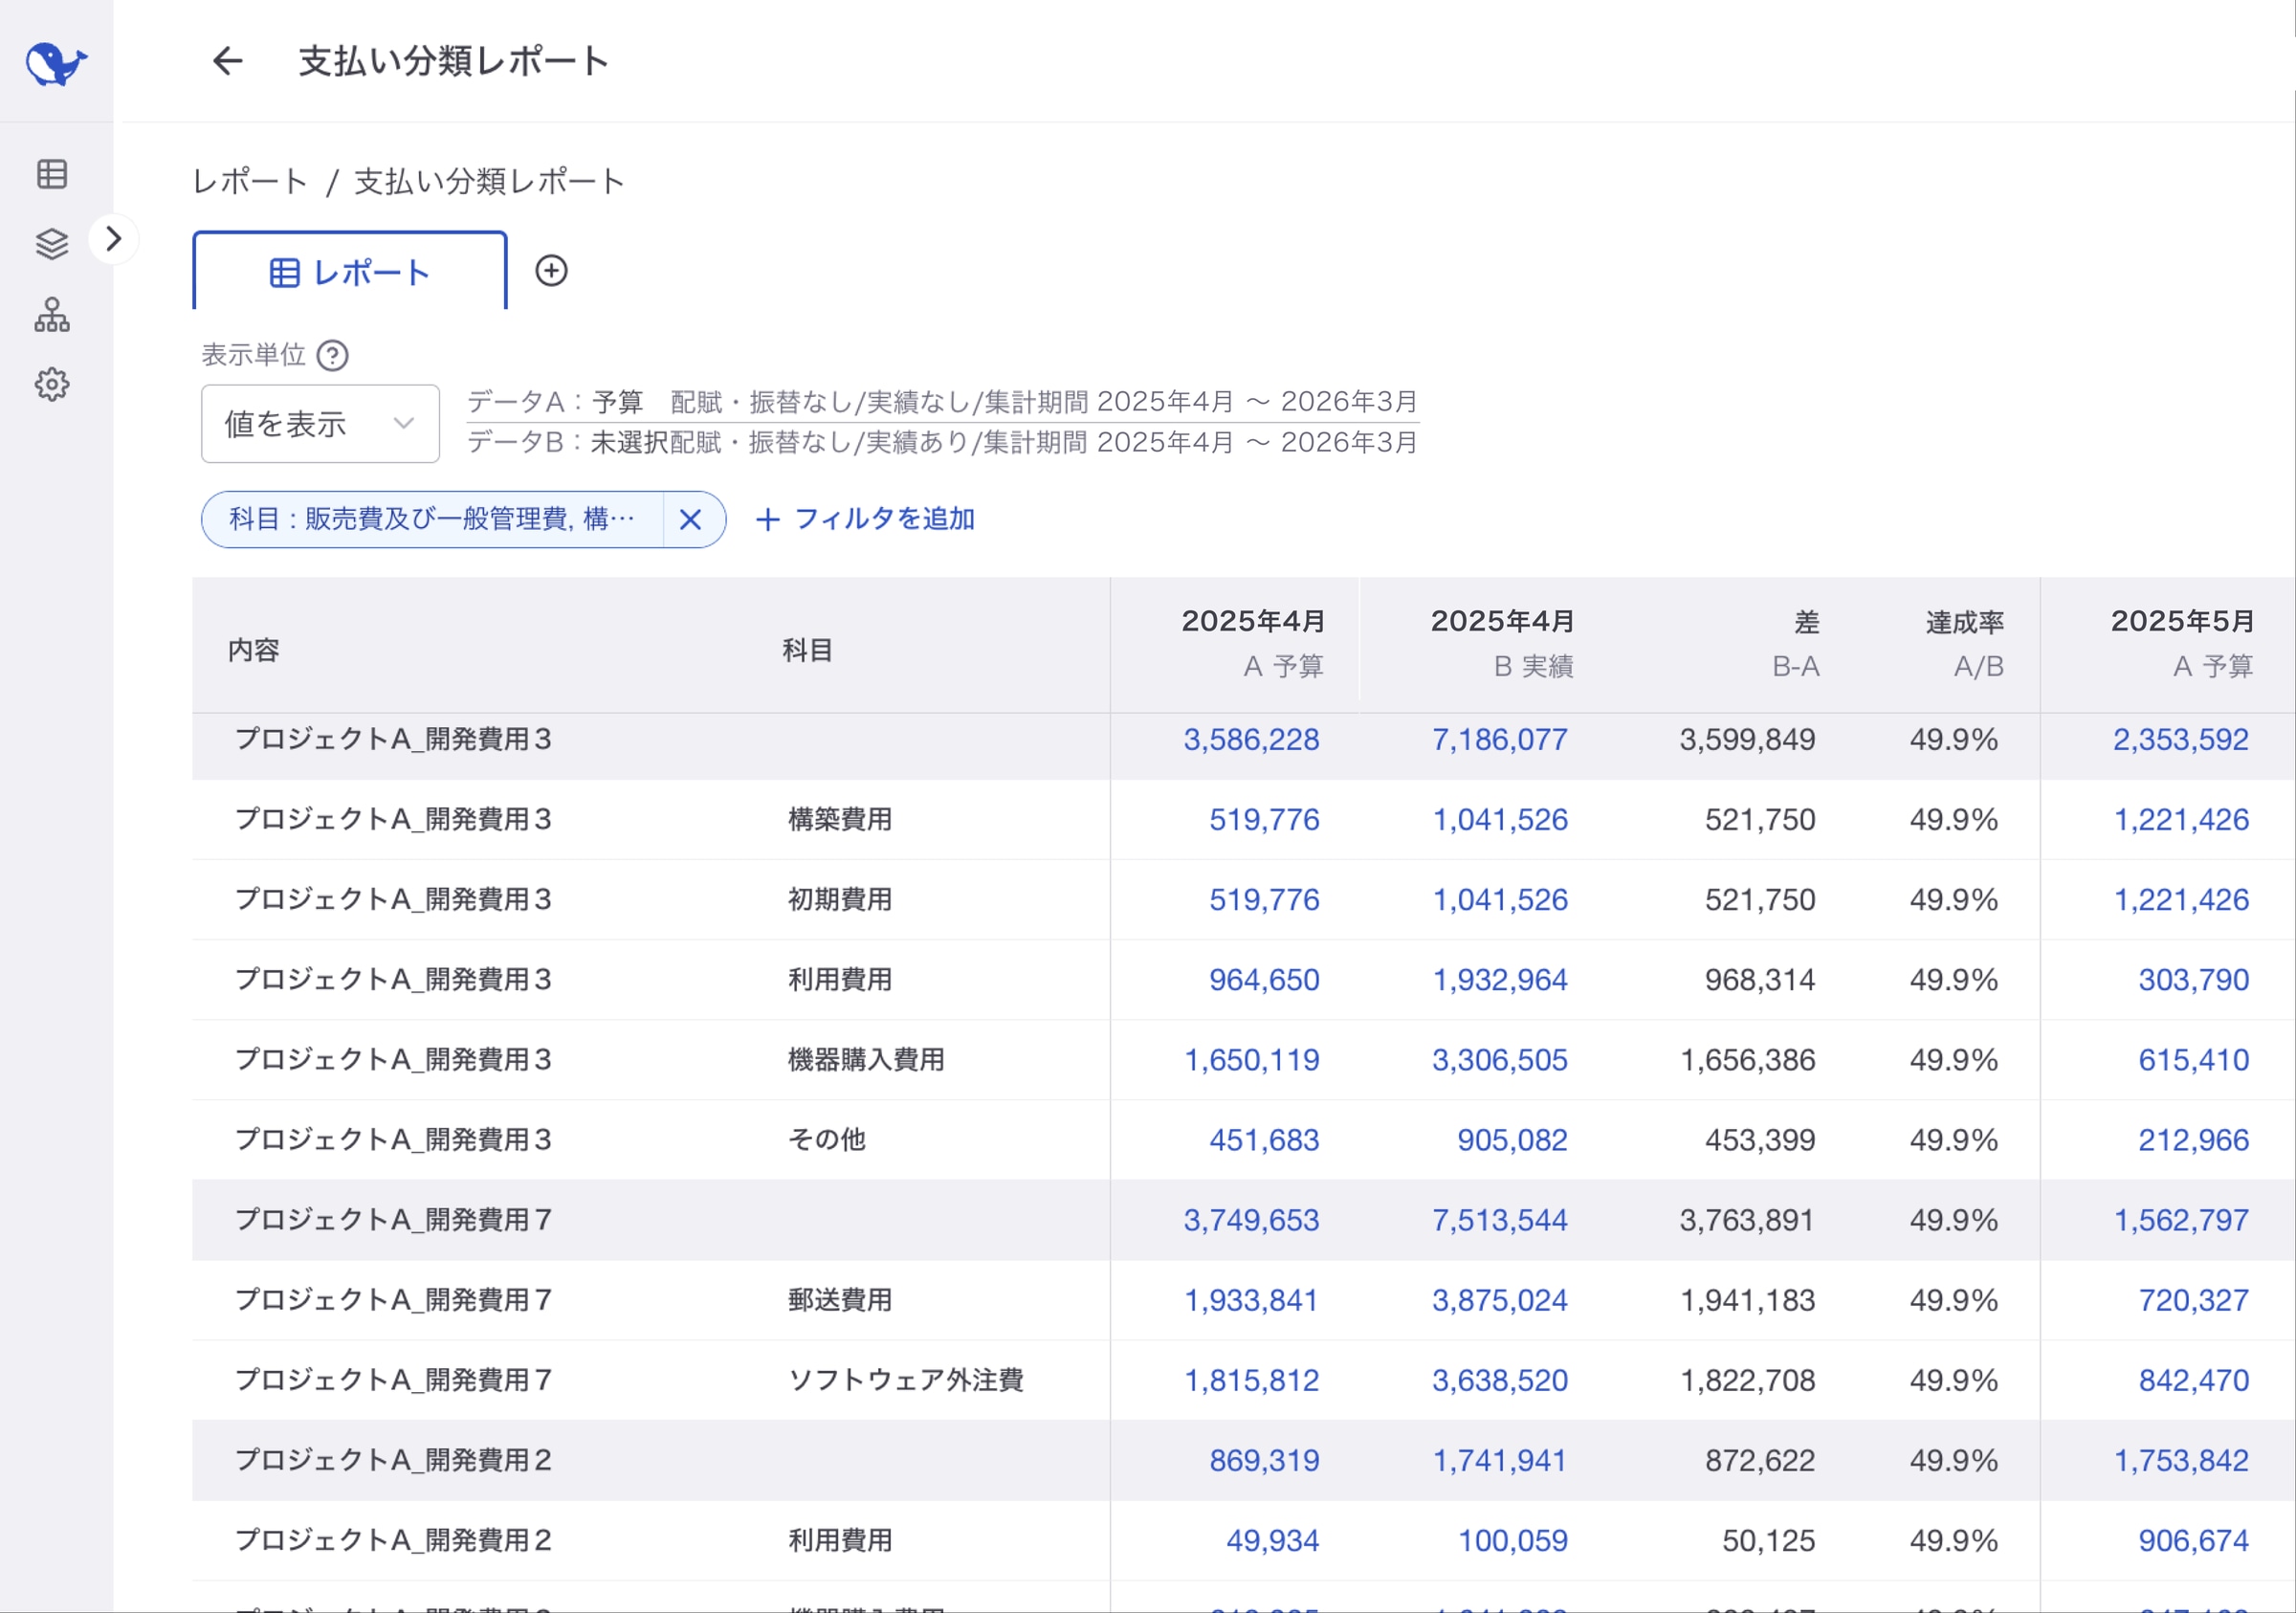Remove the 科目 filter chip

[690, 519]
